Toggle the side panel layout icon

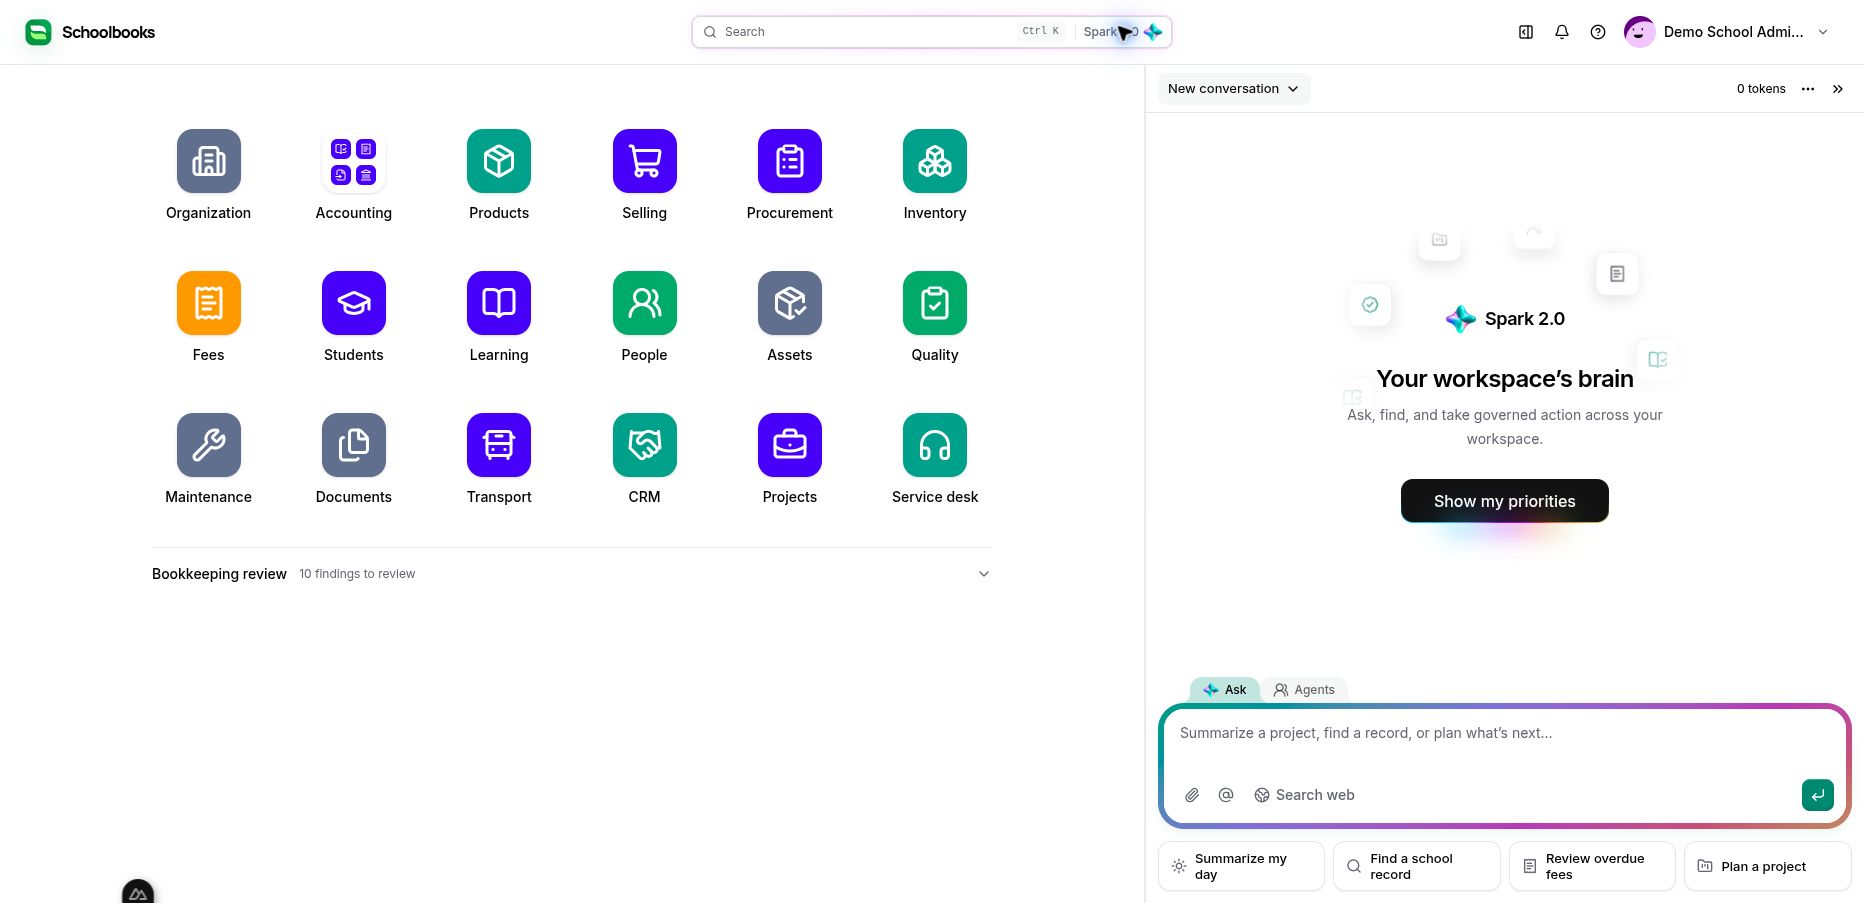coord(1526,32)
